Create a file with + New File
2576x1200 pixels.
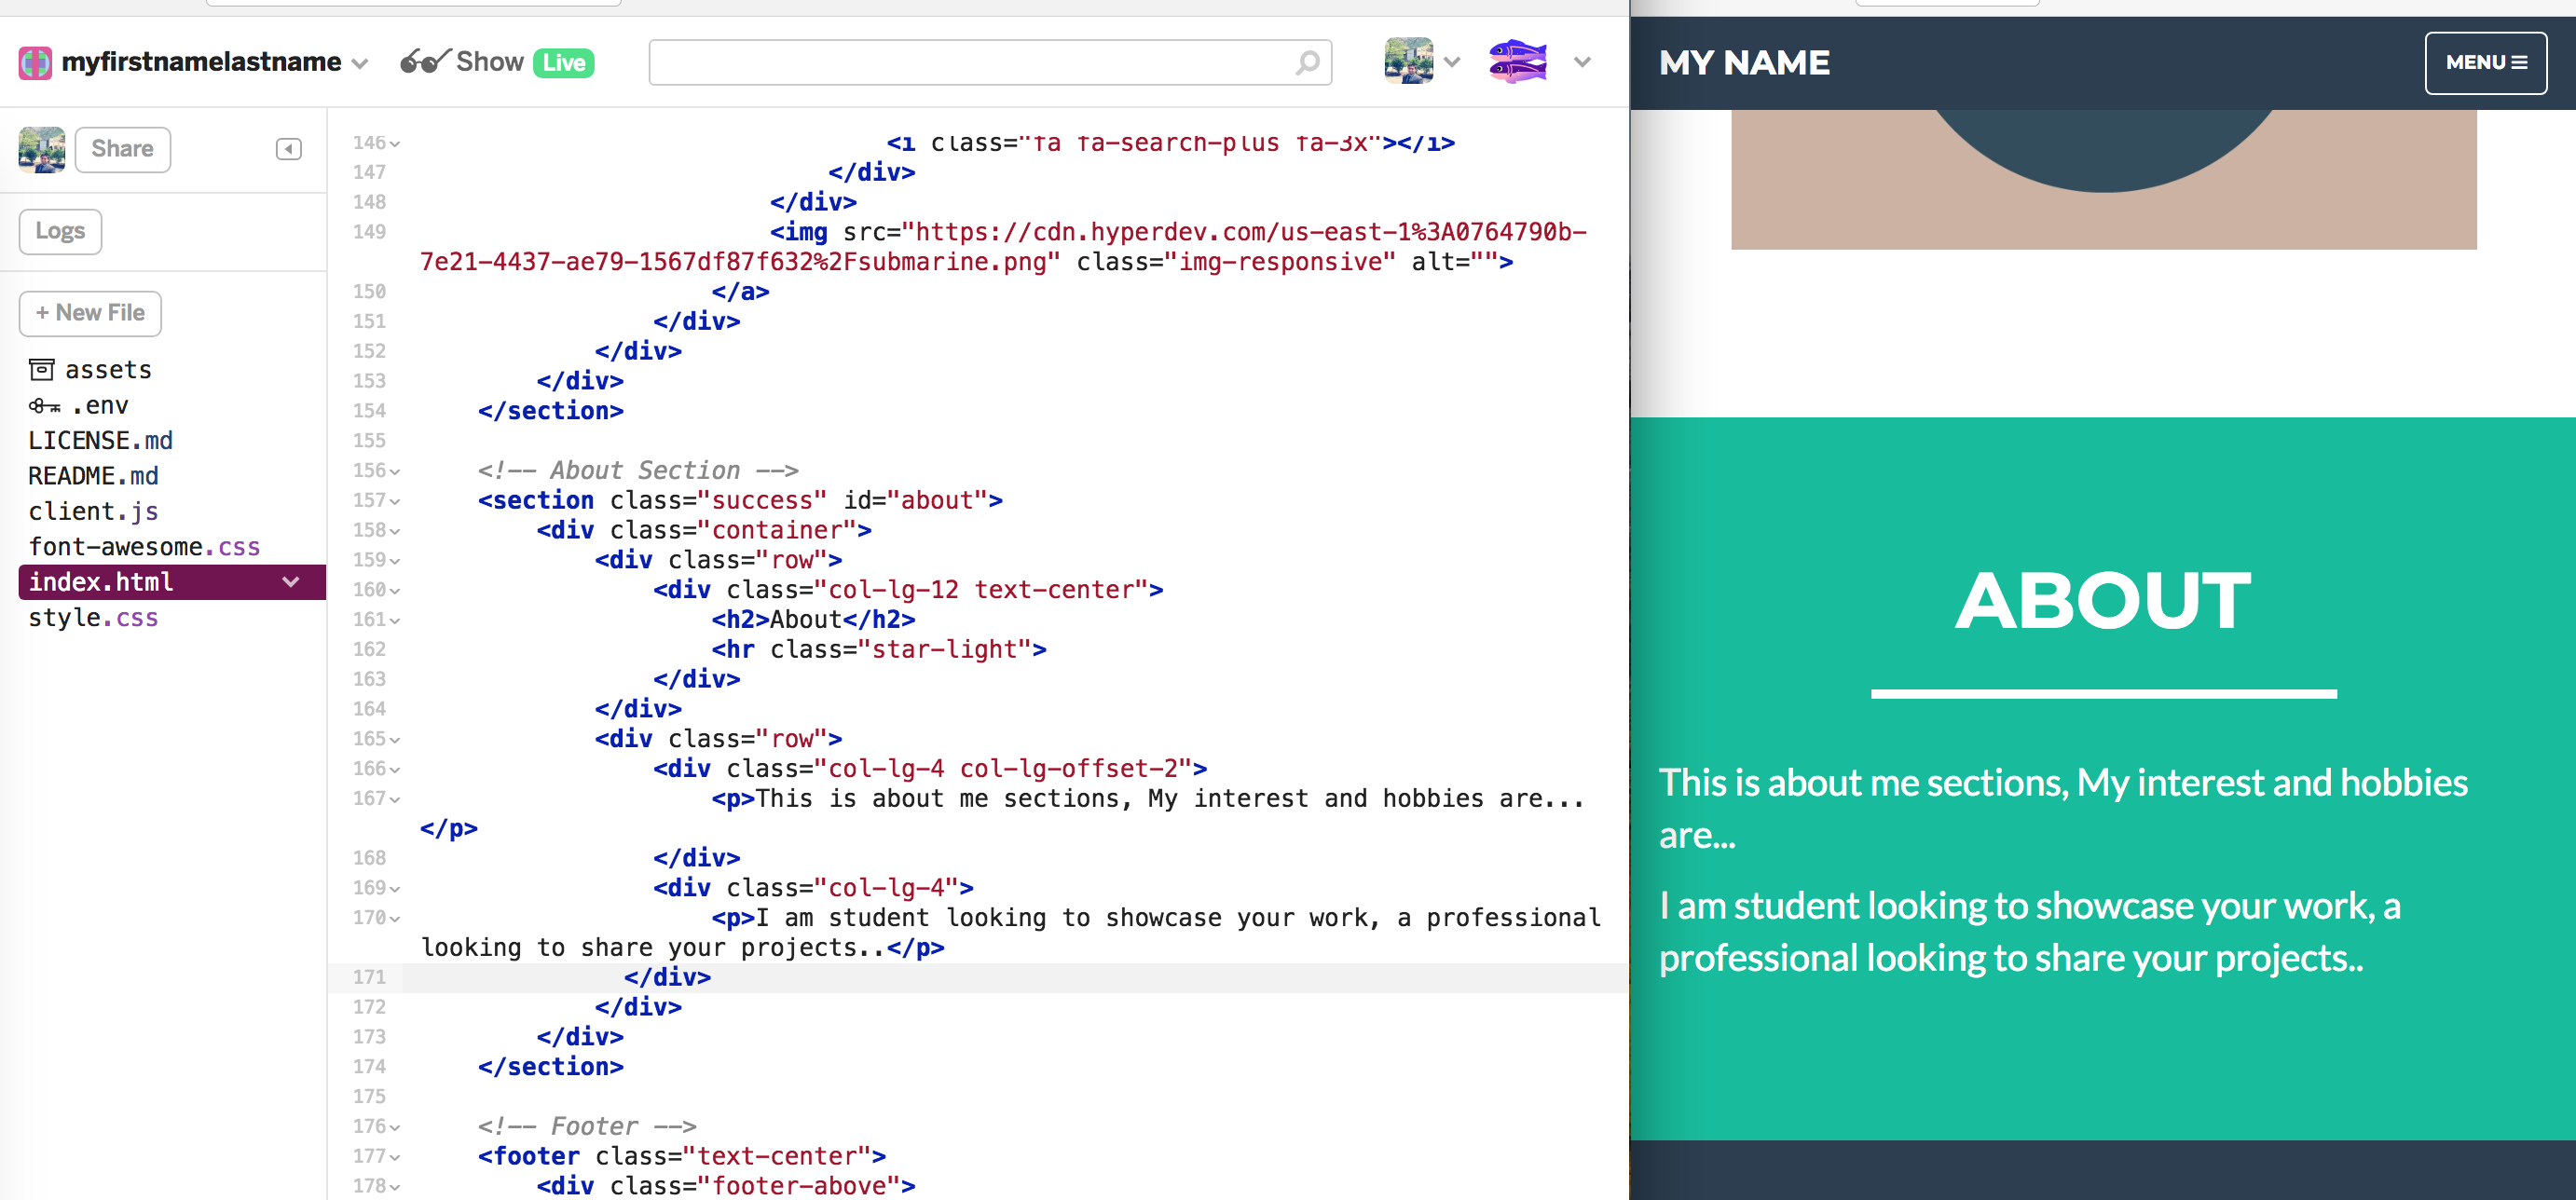pos(90,312)
